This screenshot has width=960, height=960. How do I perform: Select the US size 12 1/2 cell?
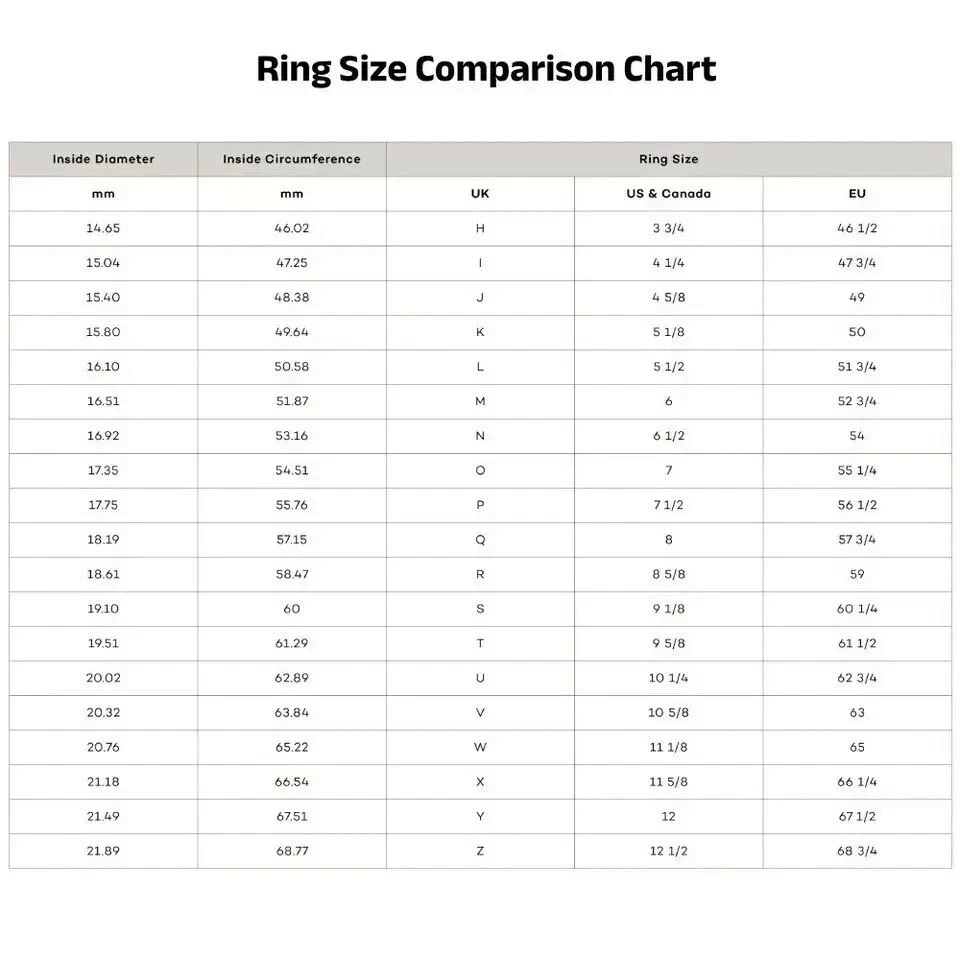pos(668,851)
